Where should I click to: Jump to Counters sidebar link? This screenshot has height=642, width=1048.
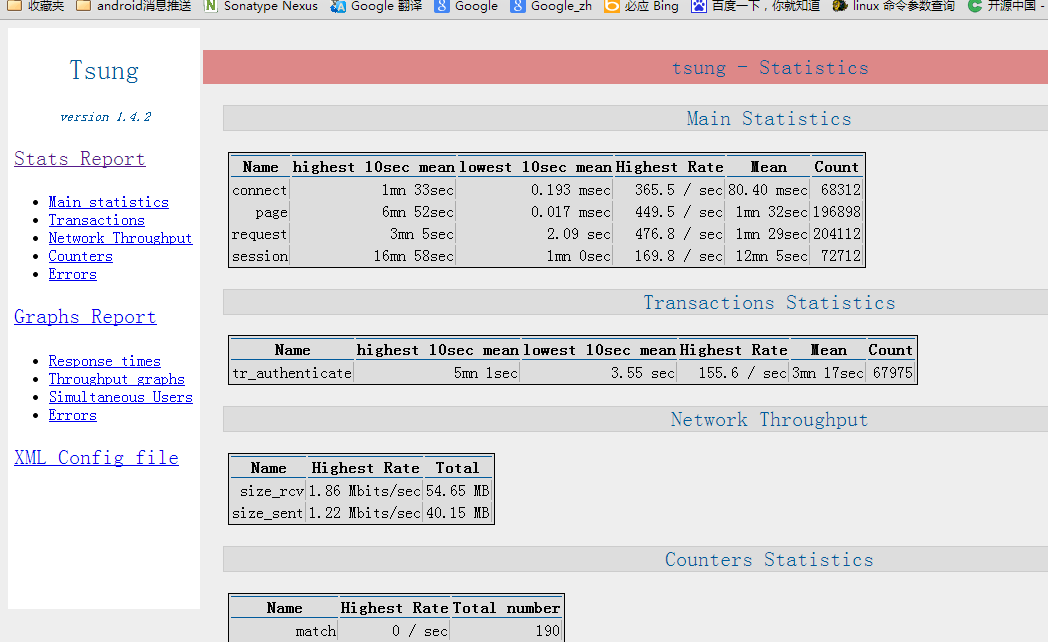pyautogui.click(x=80, y=256)
